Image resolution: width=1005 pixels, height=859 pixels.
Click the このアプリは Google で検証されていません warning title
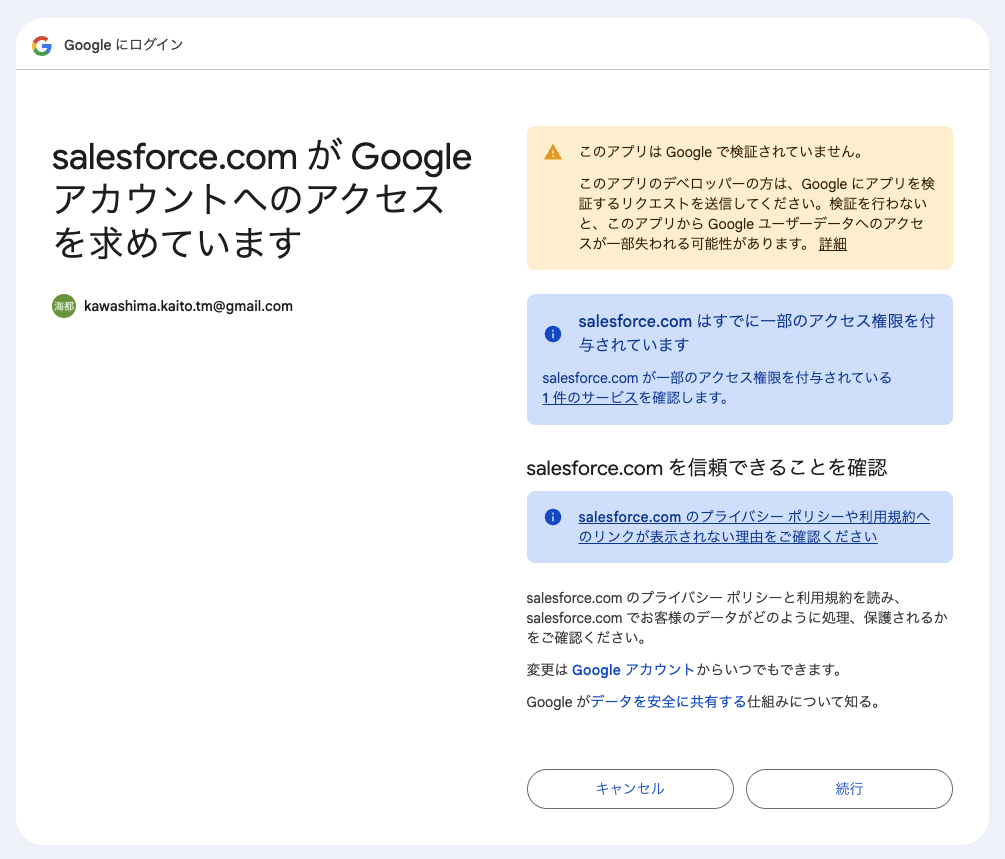[720, 152]
